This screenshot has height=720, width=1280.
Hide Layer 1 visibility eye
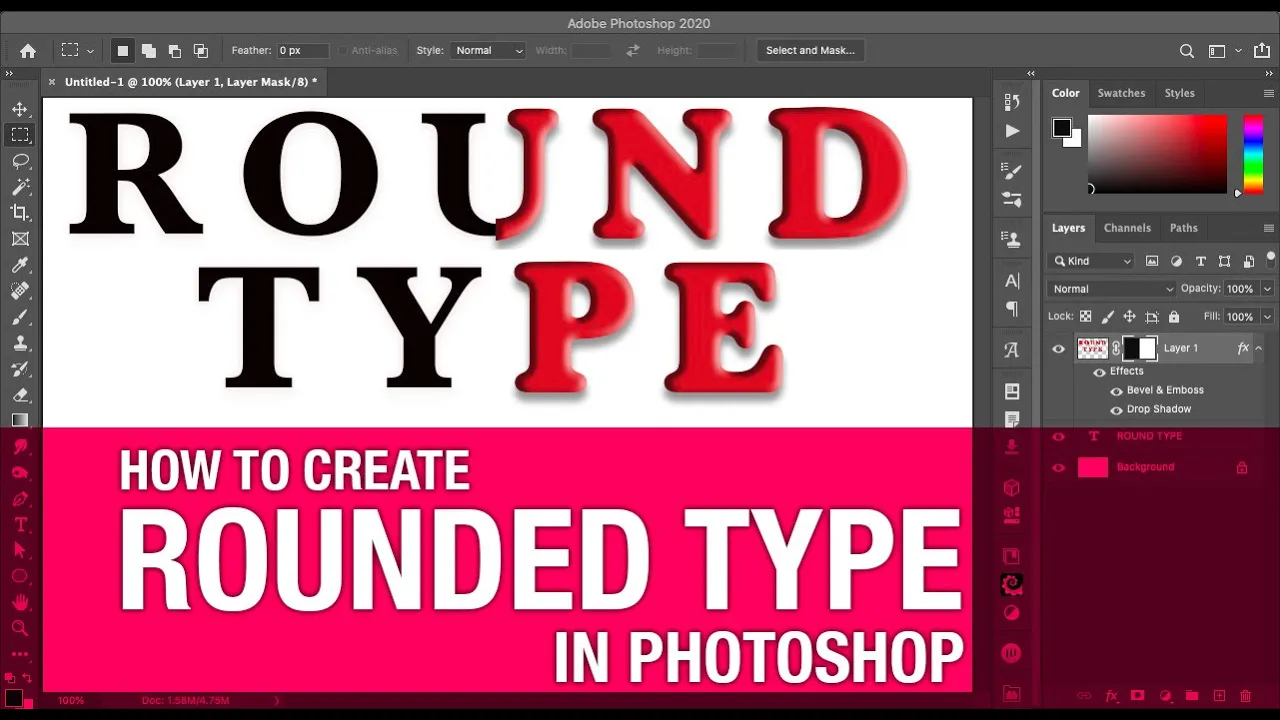coord(1058,348)
